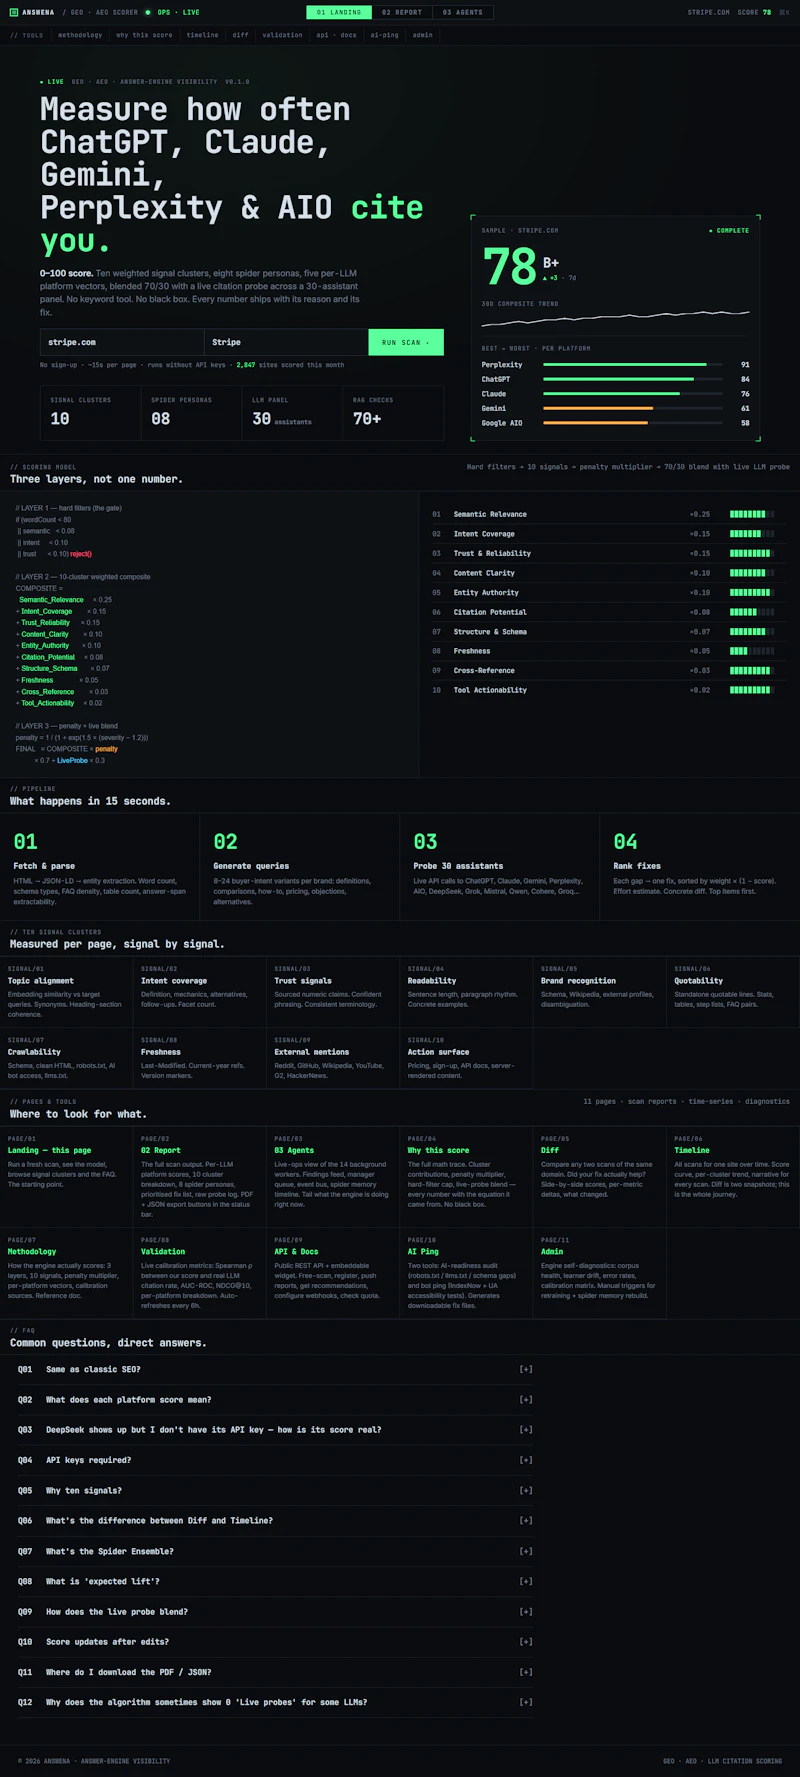This screenshot has width=800, height=1777.
Task: Open the admin tool in toolbar
Action: click(x=423, y=35)
